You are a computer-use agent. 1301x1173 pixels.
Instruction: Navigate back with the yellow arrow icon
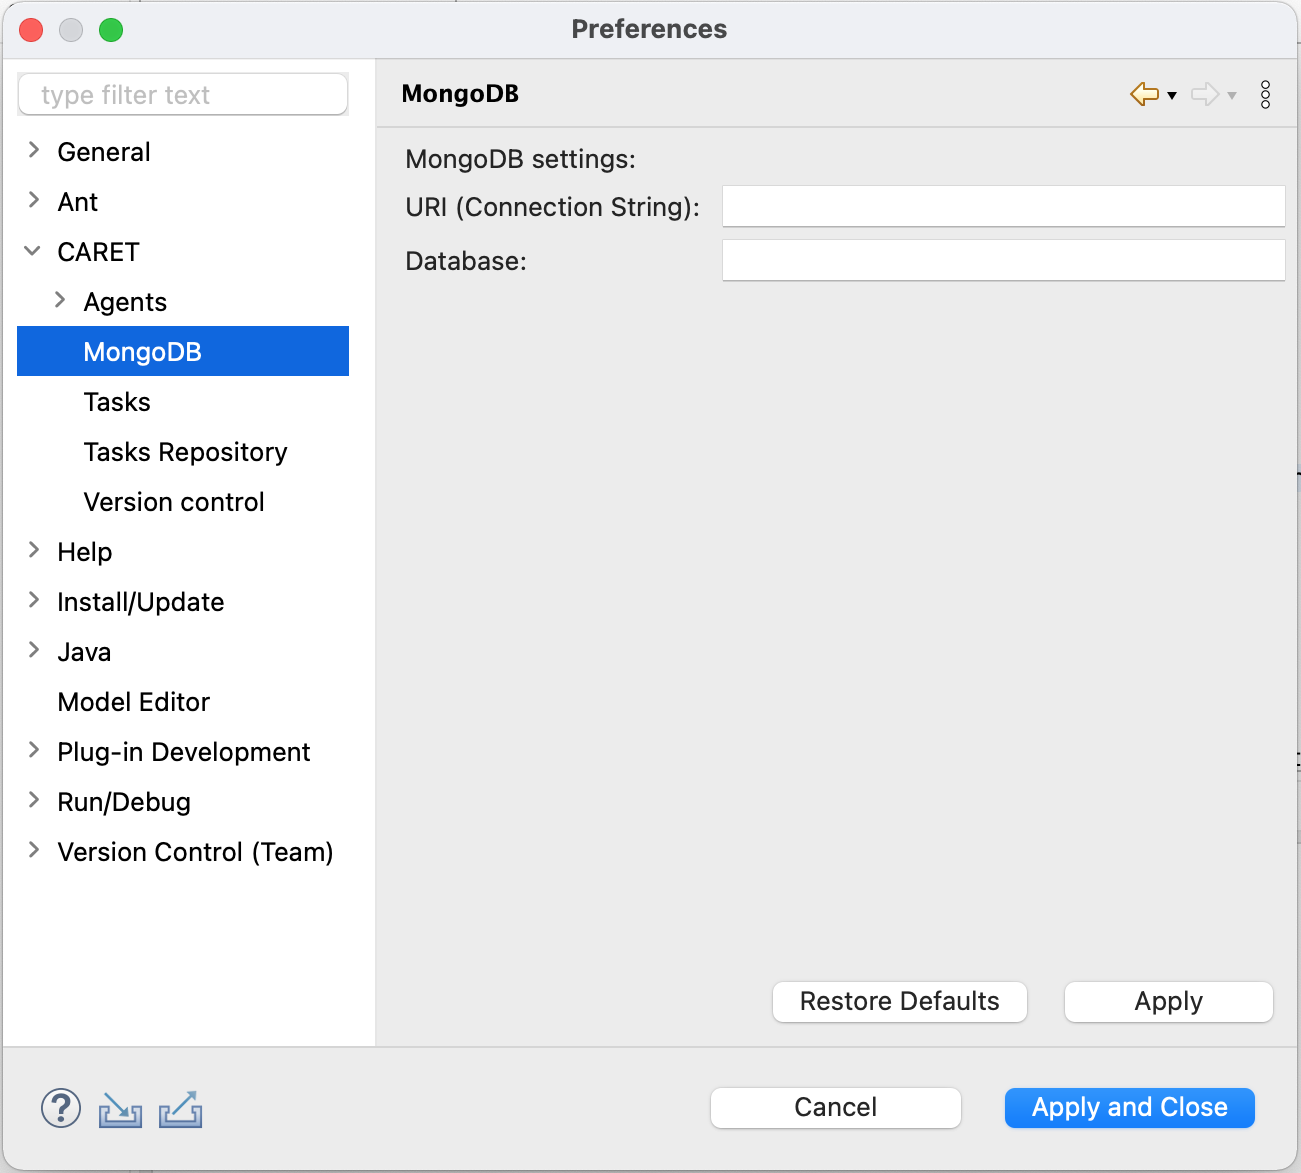point(1143,93)
